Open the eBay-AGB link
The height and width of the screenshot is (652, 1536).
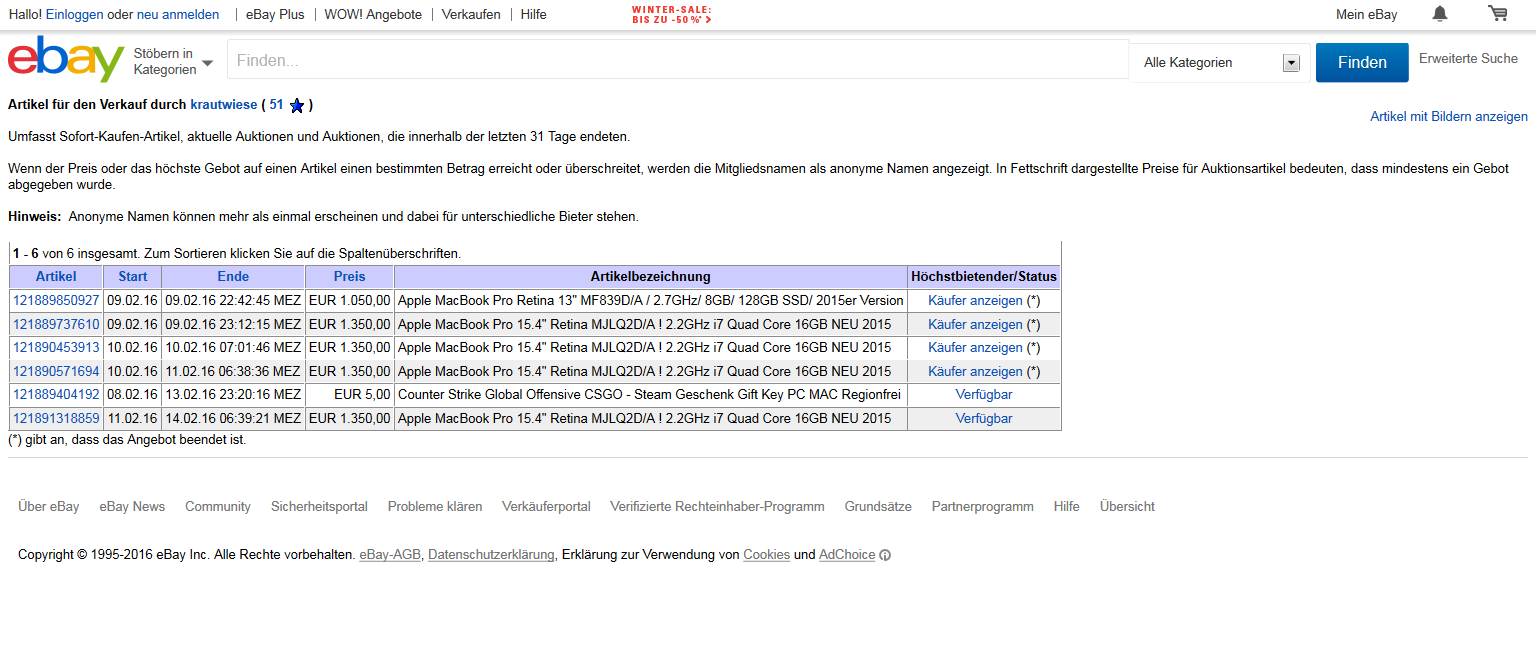(390, 555)
